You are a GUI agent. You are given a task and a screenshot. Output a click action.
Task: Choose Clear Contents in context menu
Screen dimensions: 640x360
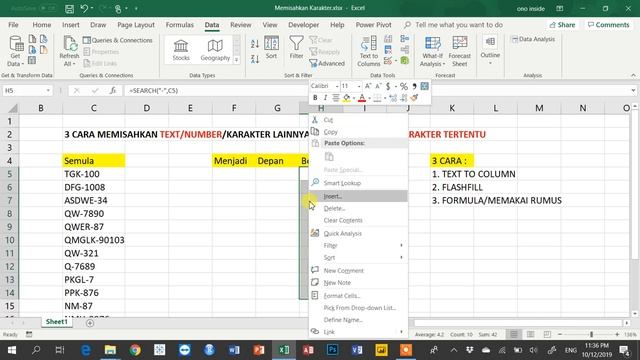coord(358,220)
